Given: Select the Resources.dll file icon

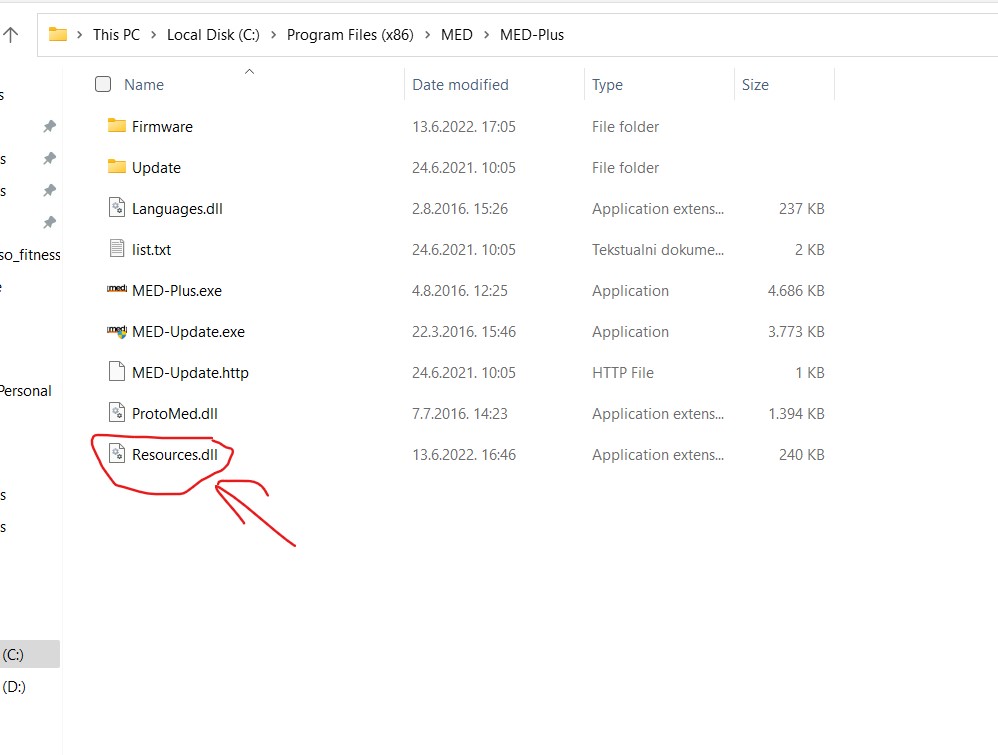Looking at the screenshot, I should click(x=117, y=454).
